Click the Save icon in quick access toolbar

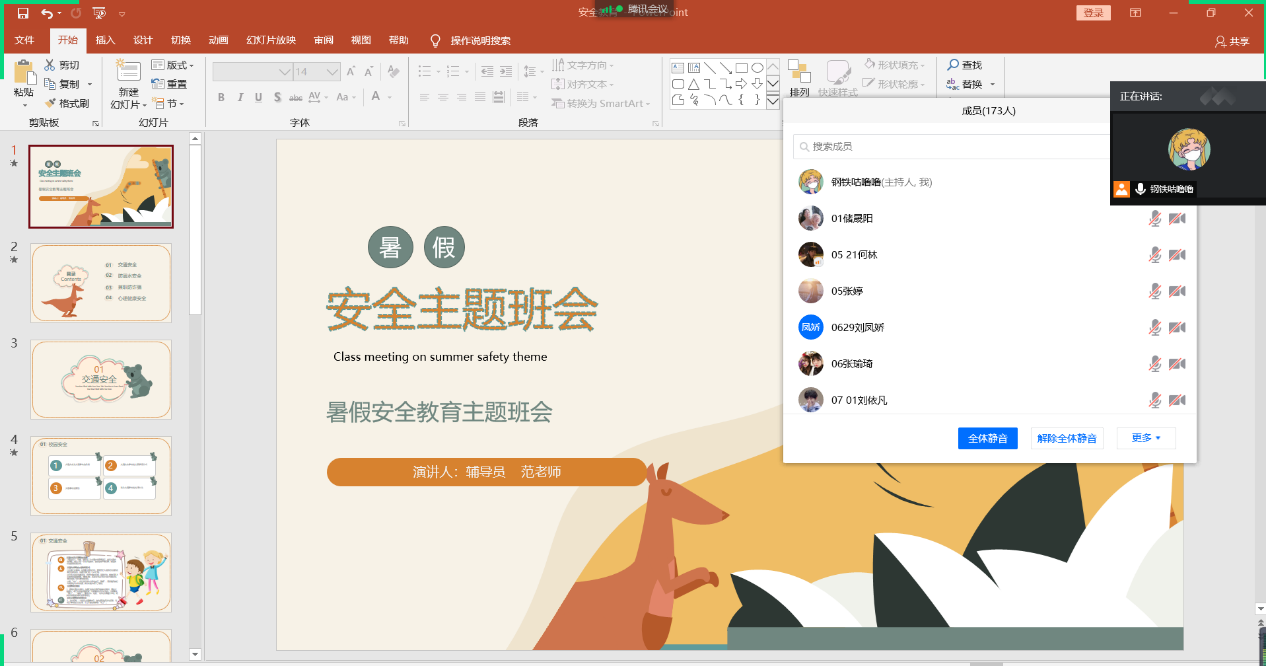tap(23, 13)
